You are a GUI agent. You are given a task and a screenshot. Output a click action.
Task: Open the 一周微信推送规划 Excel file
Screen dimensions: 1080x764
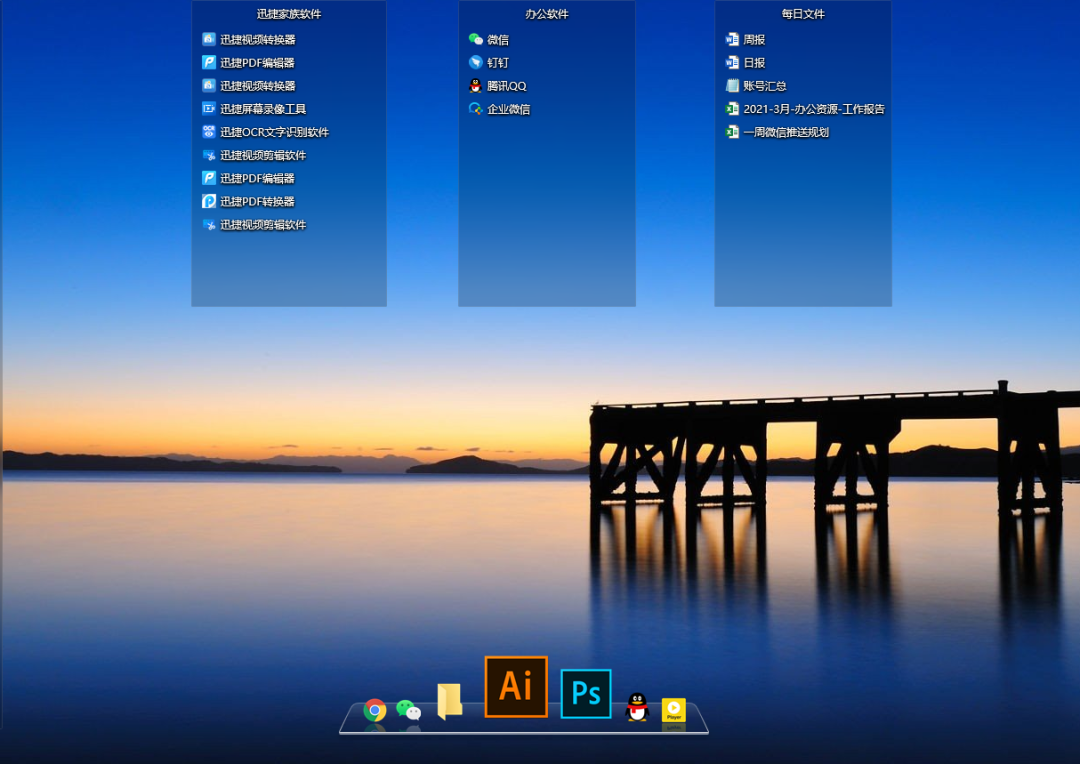click(777, 132)
